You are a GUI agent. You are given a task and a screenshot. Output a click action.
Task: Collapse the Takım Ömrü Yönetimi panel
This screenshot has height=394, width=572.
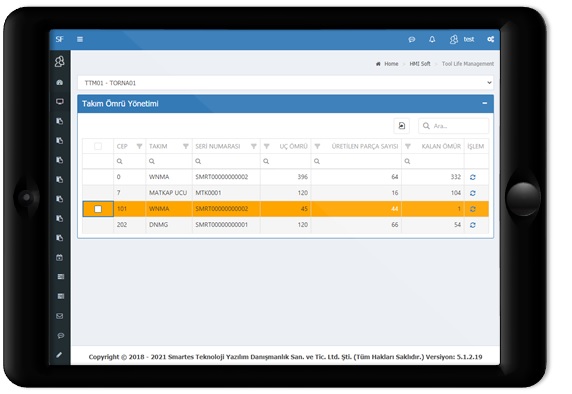pos(484,103)
